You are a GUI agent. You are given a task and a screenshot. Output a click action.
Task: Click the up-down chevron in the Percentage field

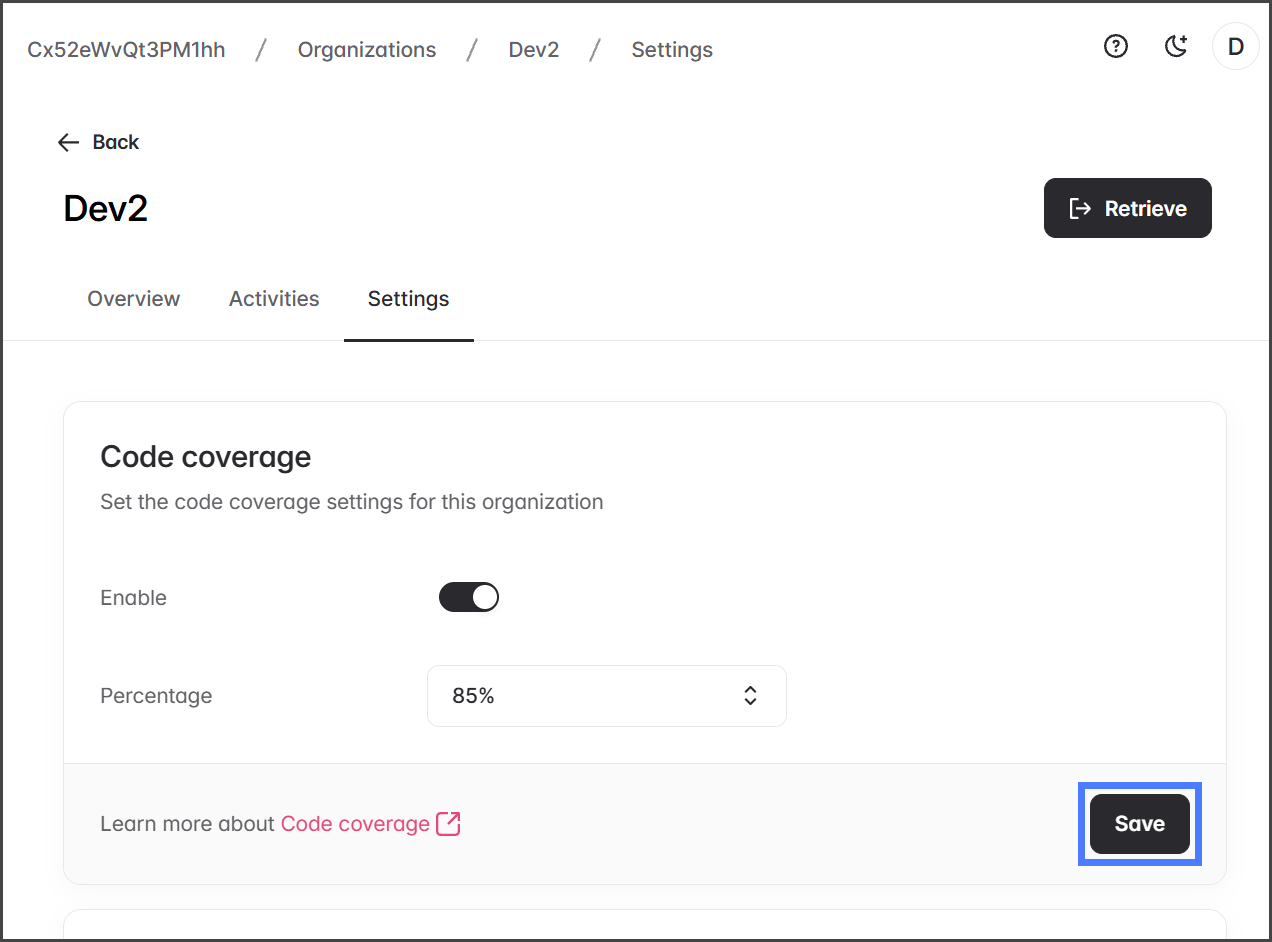pos(750,696)
